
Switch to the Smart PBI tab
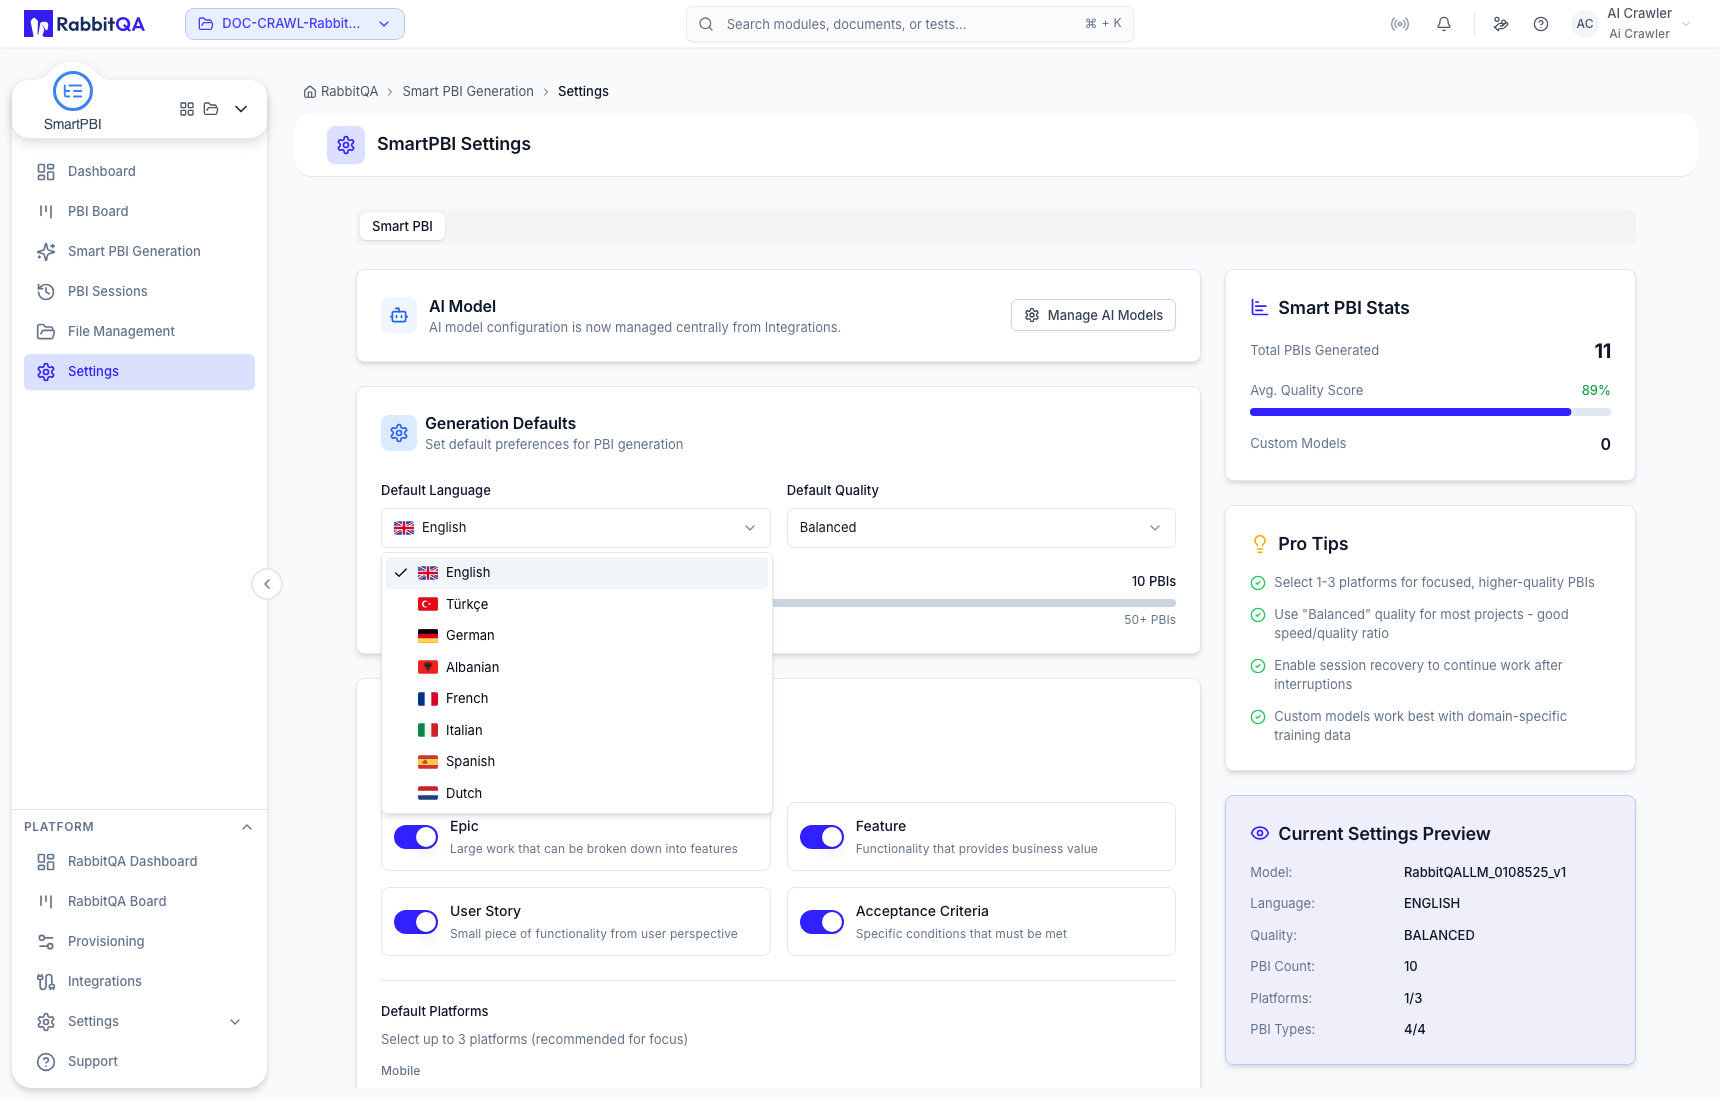[x=402, y=227]
